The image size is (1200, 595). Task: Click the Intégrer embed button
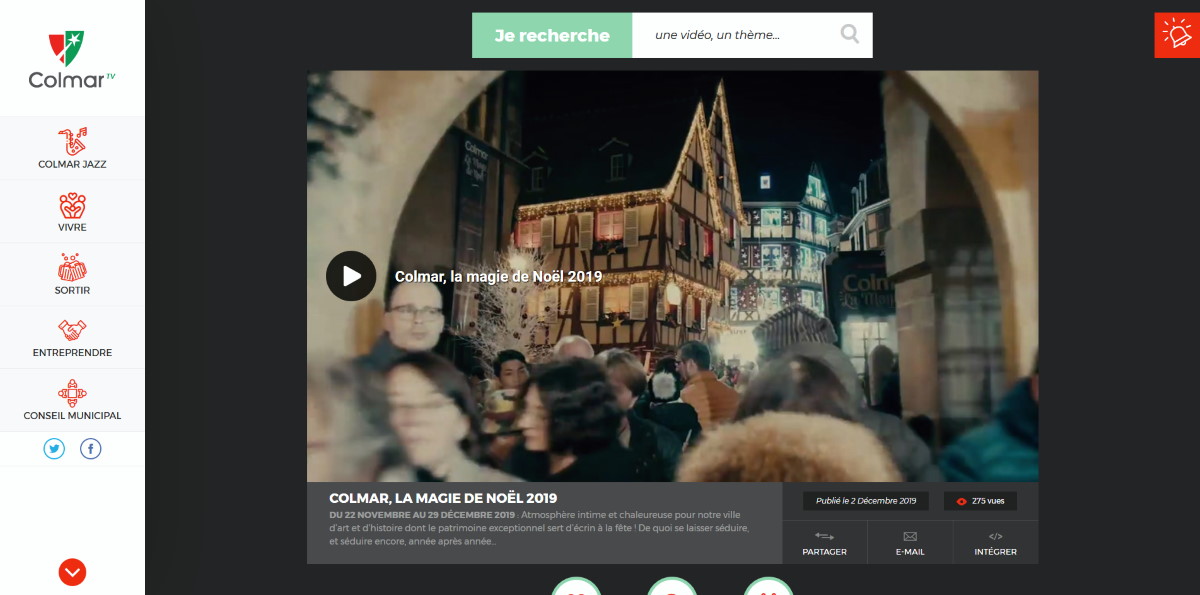click(x=995, y=543)
